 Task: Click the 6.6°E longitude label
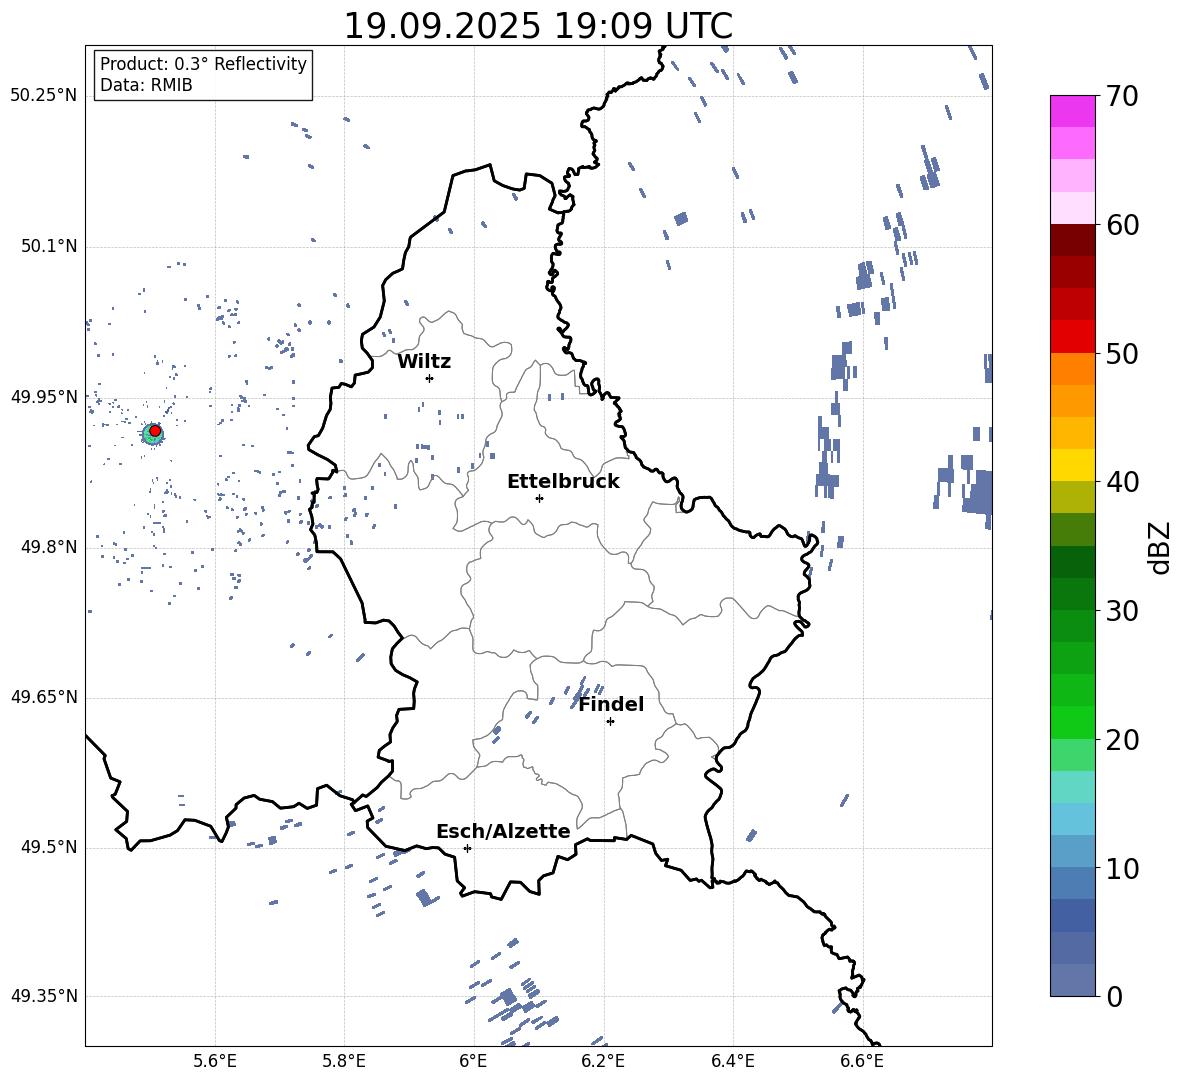coord(862,1061)
